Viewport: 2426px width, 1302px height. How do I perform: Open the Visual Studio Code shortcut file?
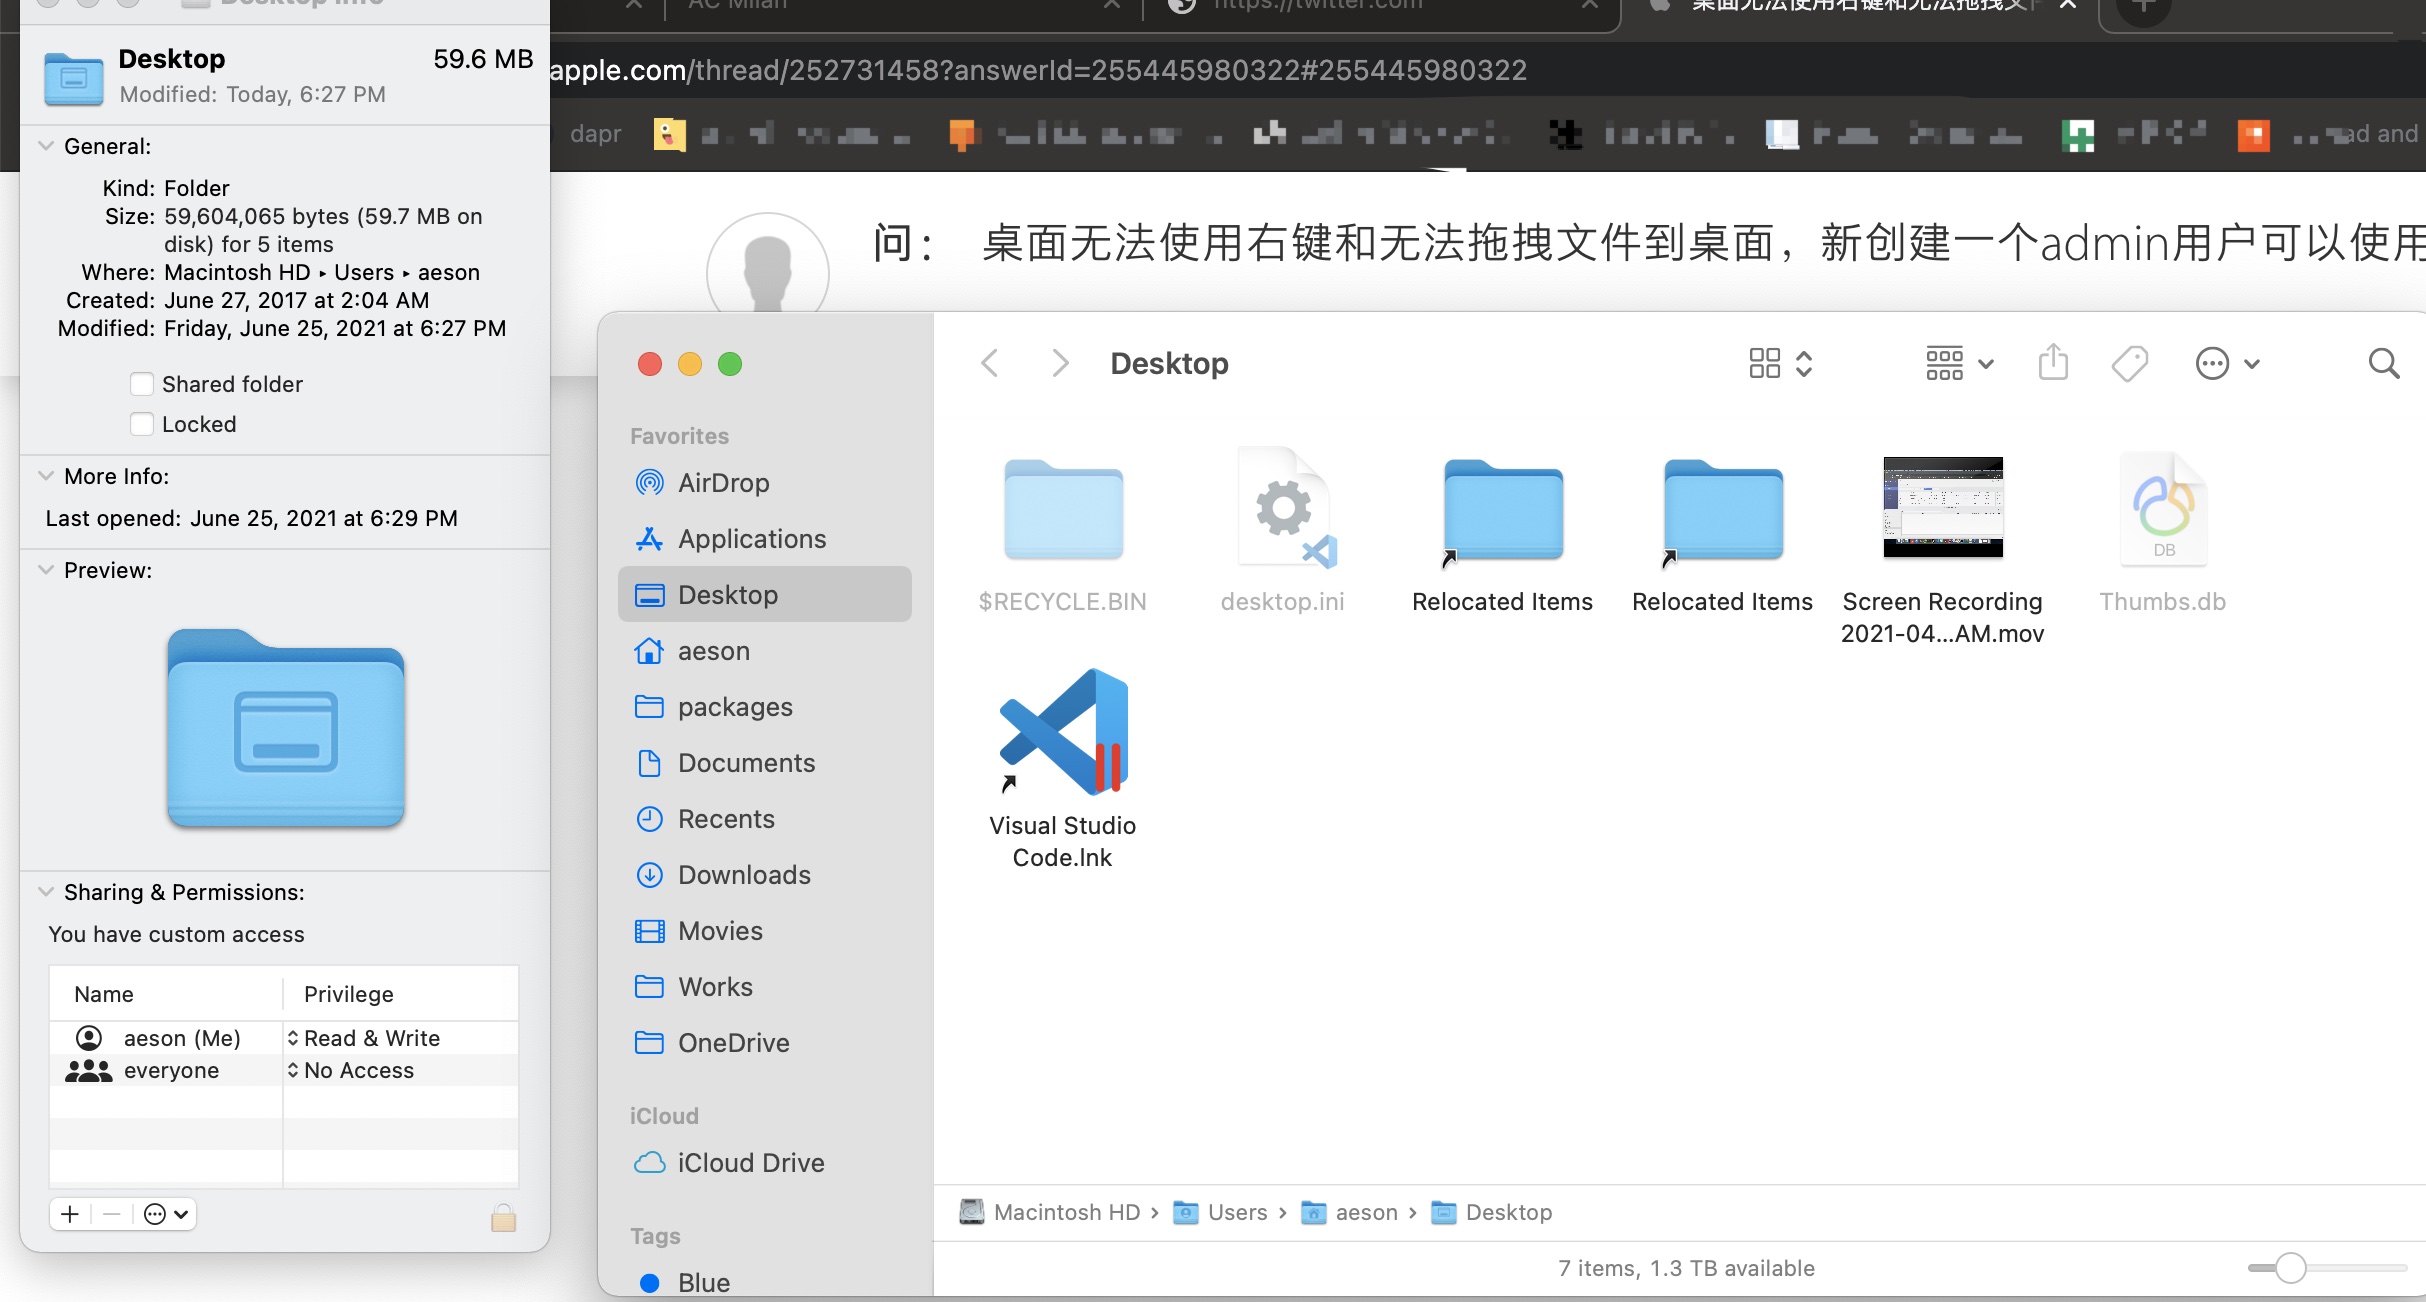[1062, 735]
